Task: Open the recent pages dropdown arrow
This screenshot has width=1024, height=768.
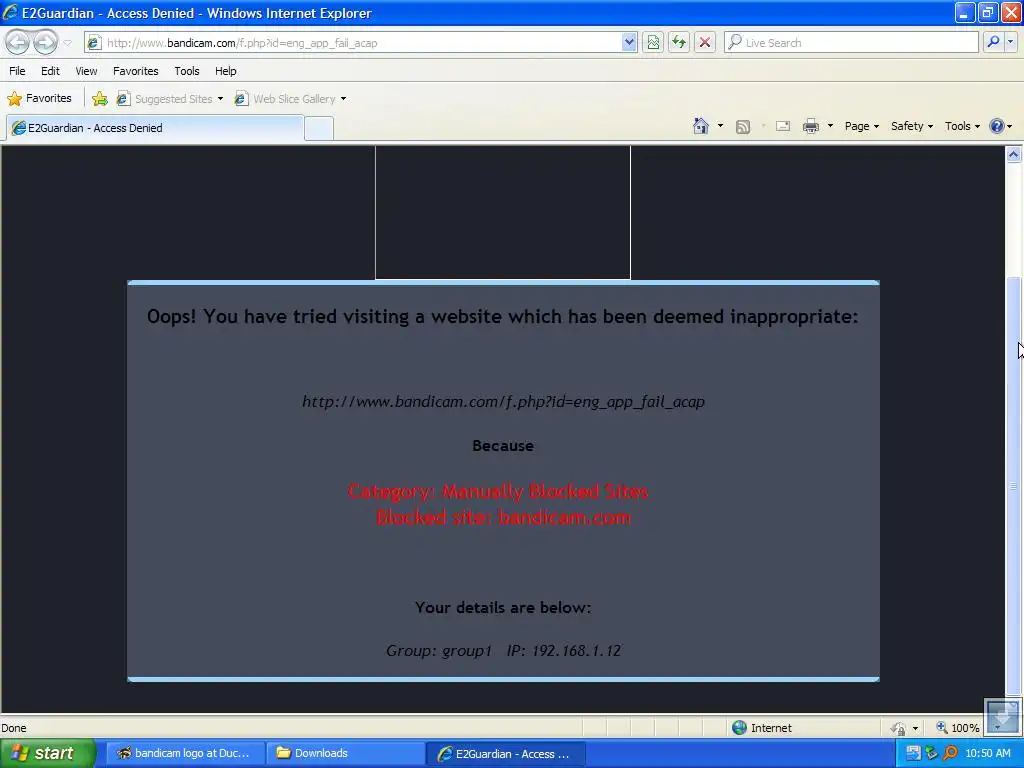Action: pyautogui.click(x=67, y=43)
